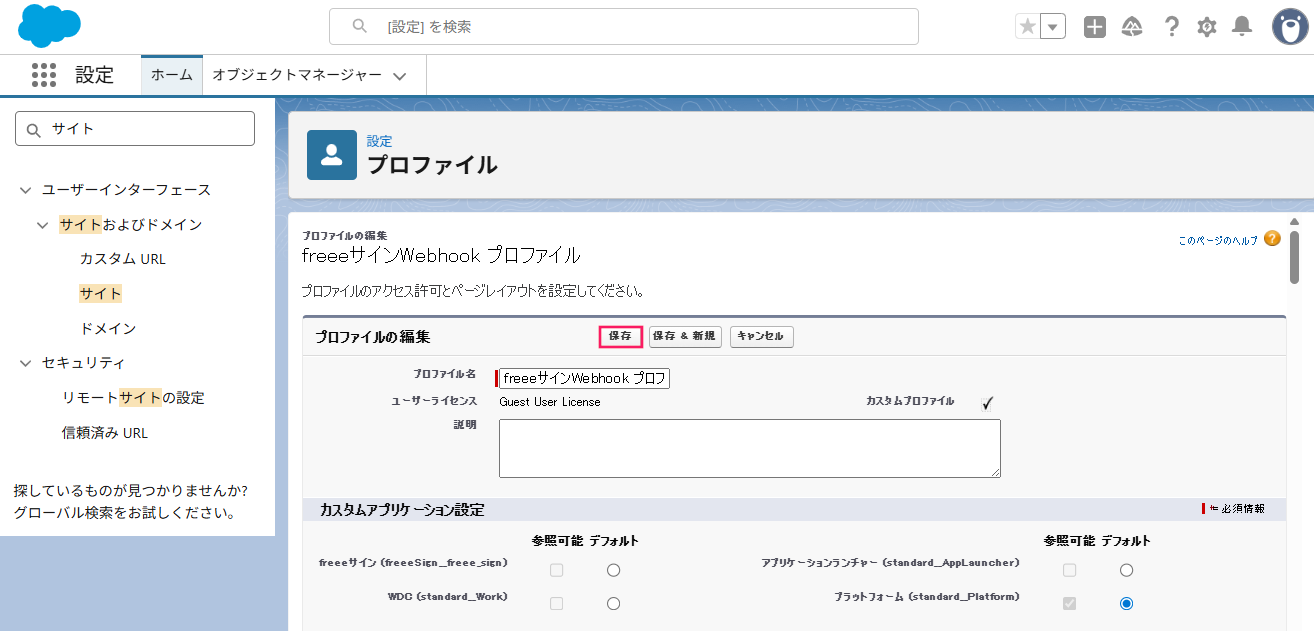1314x631 pixels.
Task: Focus the global setup search box
Action: [x=624, y=27]
